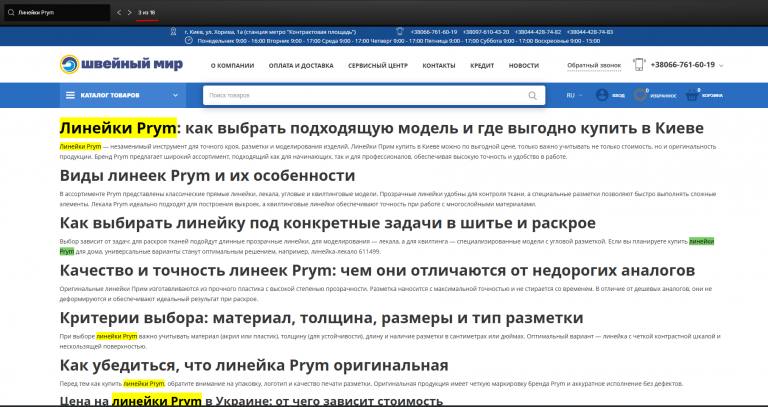The image size is (768, 407).
Task: Open Сервисный центр page
Action: (378, 66)
